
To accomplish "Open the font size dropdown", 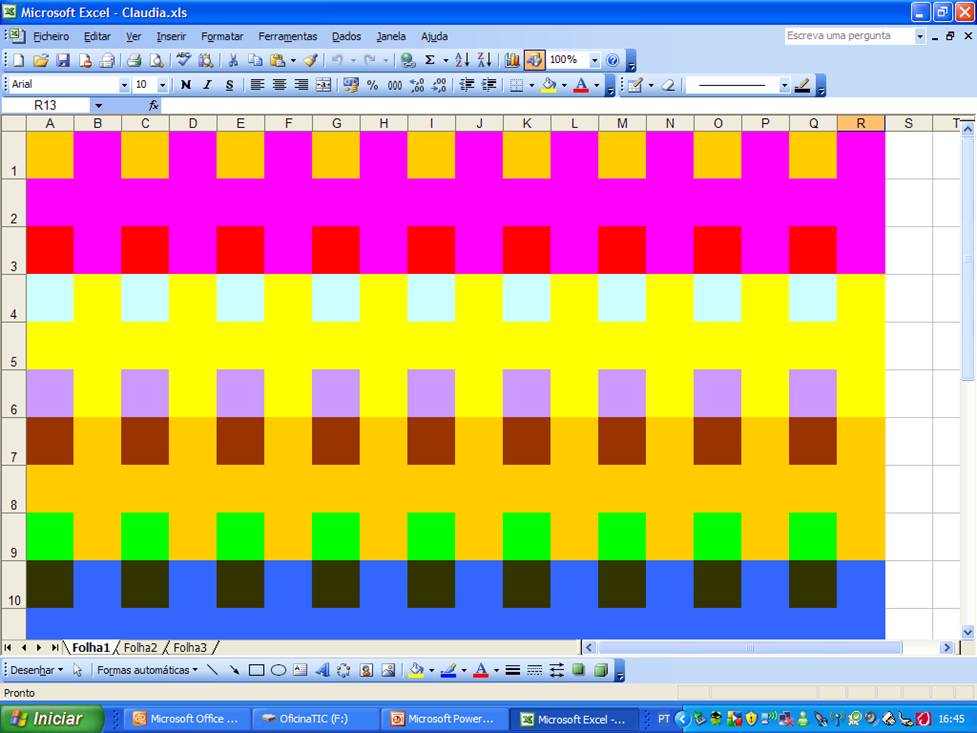I will coord(163,85).
